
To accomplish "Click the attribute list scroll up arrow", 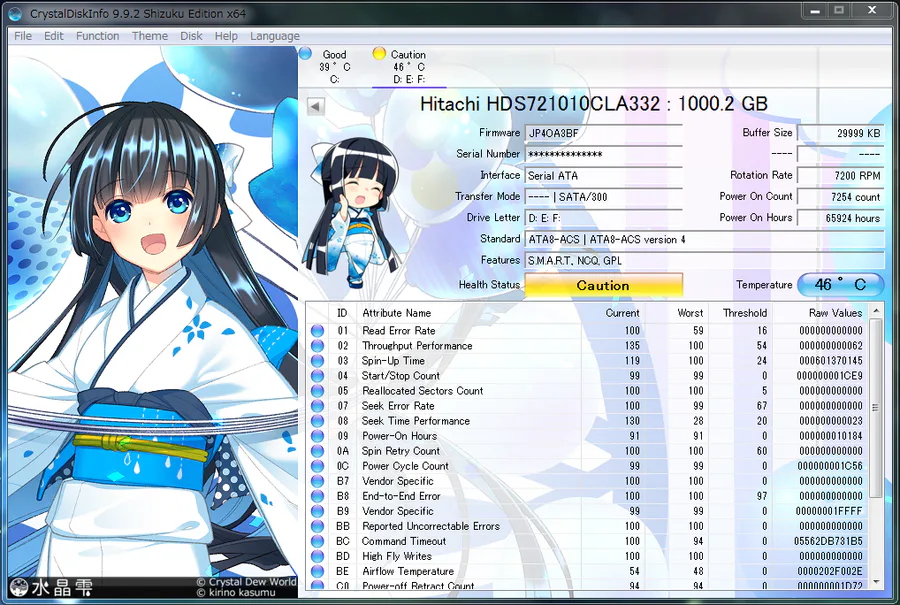I will pos(876,311).
